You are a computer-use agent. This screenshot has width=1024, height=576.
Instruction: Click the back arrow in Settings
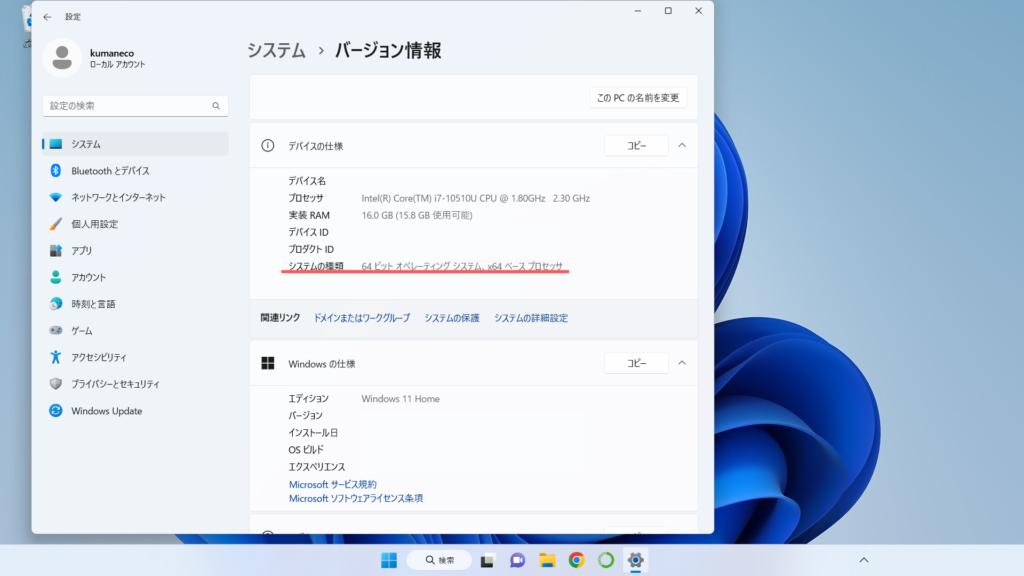[x=47, y=17]
